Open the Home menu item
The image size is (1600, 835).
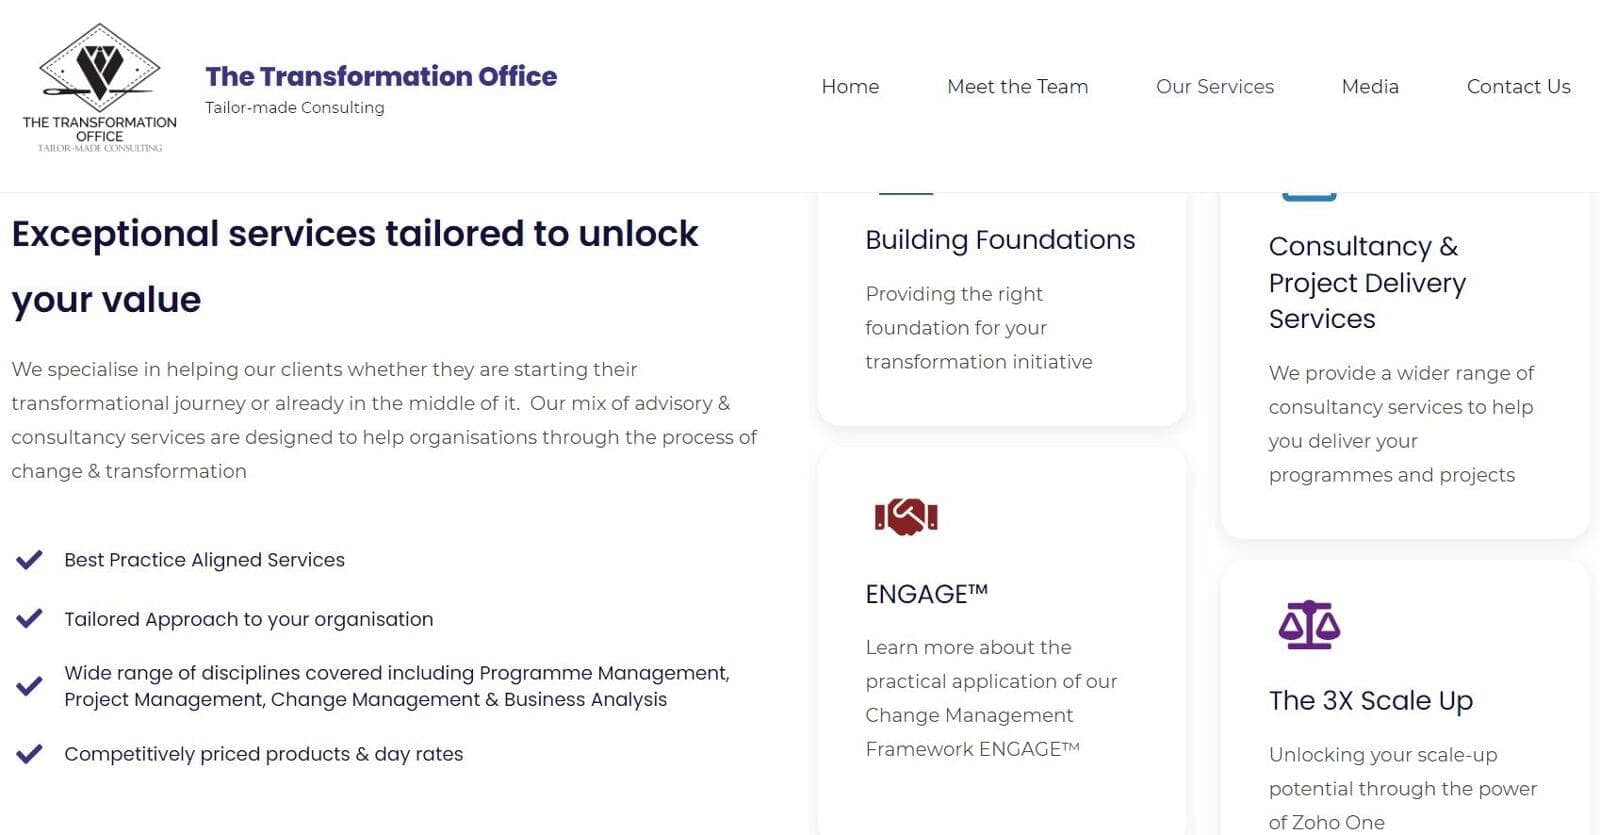coord(850,87)
